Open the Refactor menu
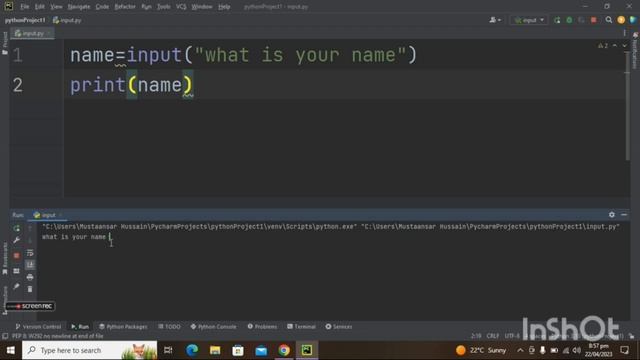The image size is (640, 360). (x=125, y=7)
